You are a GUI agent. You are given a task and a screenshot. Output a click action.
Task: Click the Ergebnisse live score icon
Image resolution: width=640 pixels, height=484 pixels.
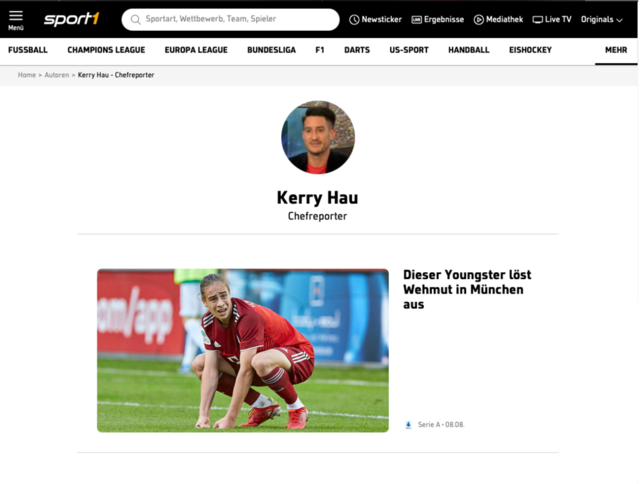[416, 20]
